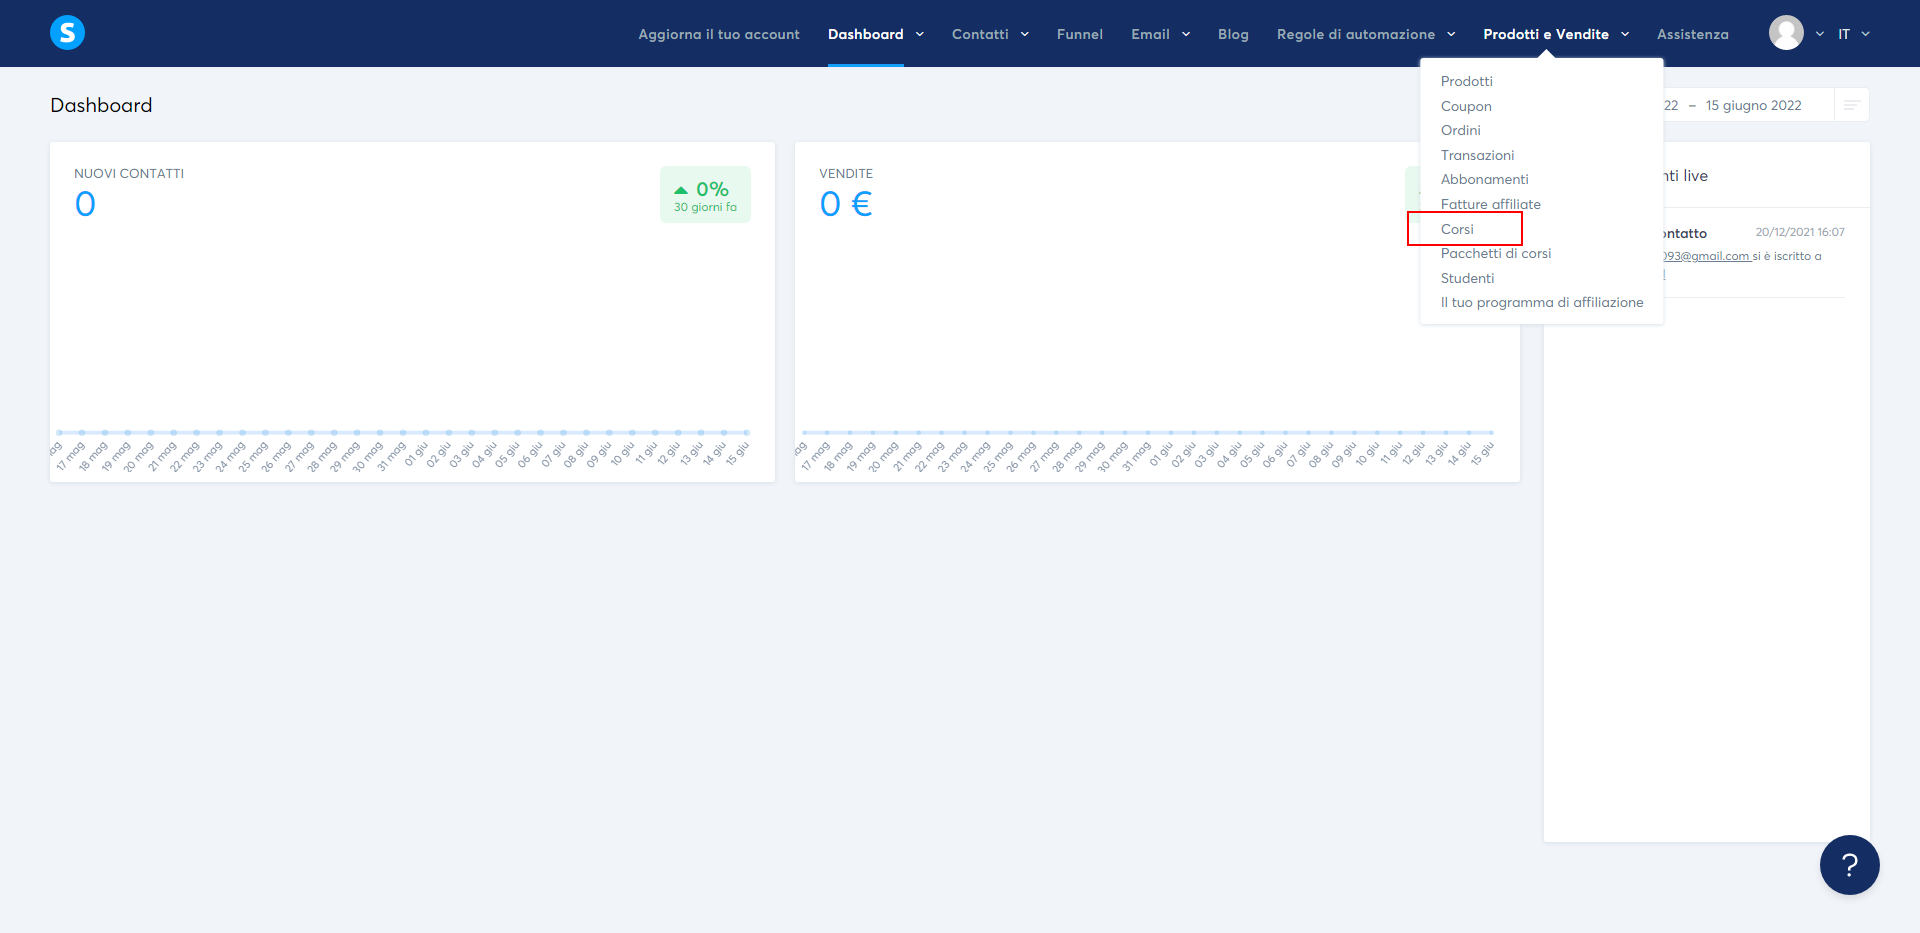Click the Systeme.io logo
The image size is (1920, 933).
click(x=66, y=32)
